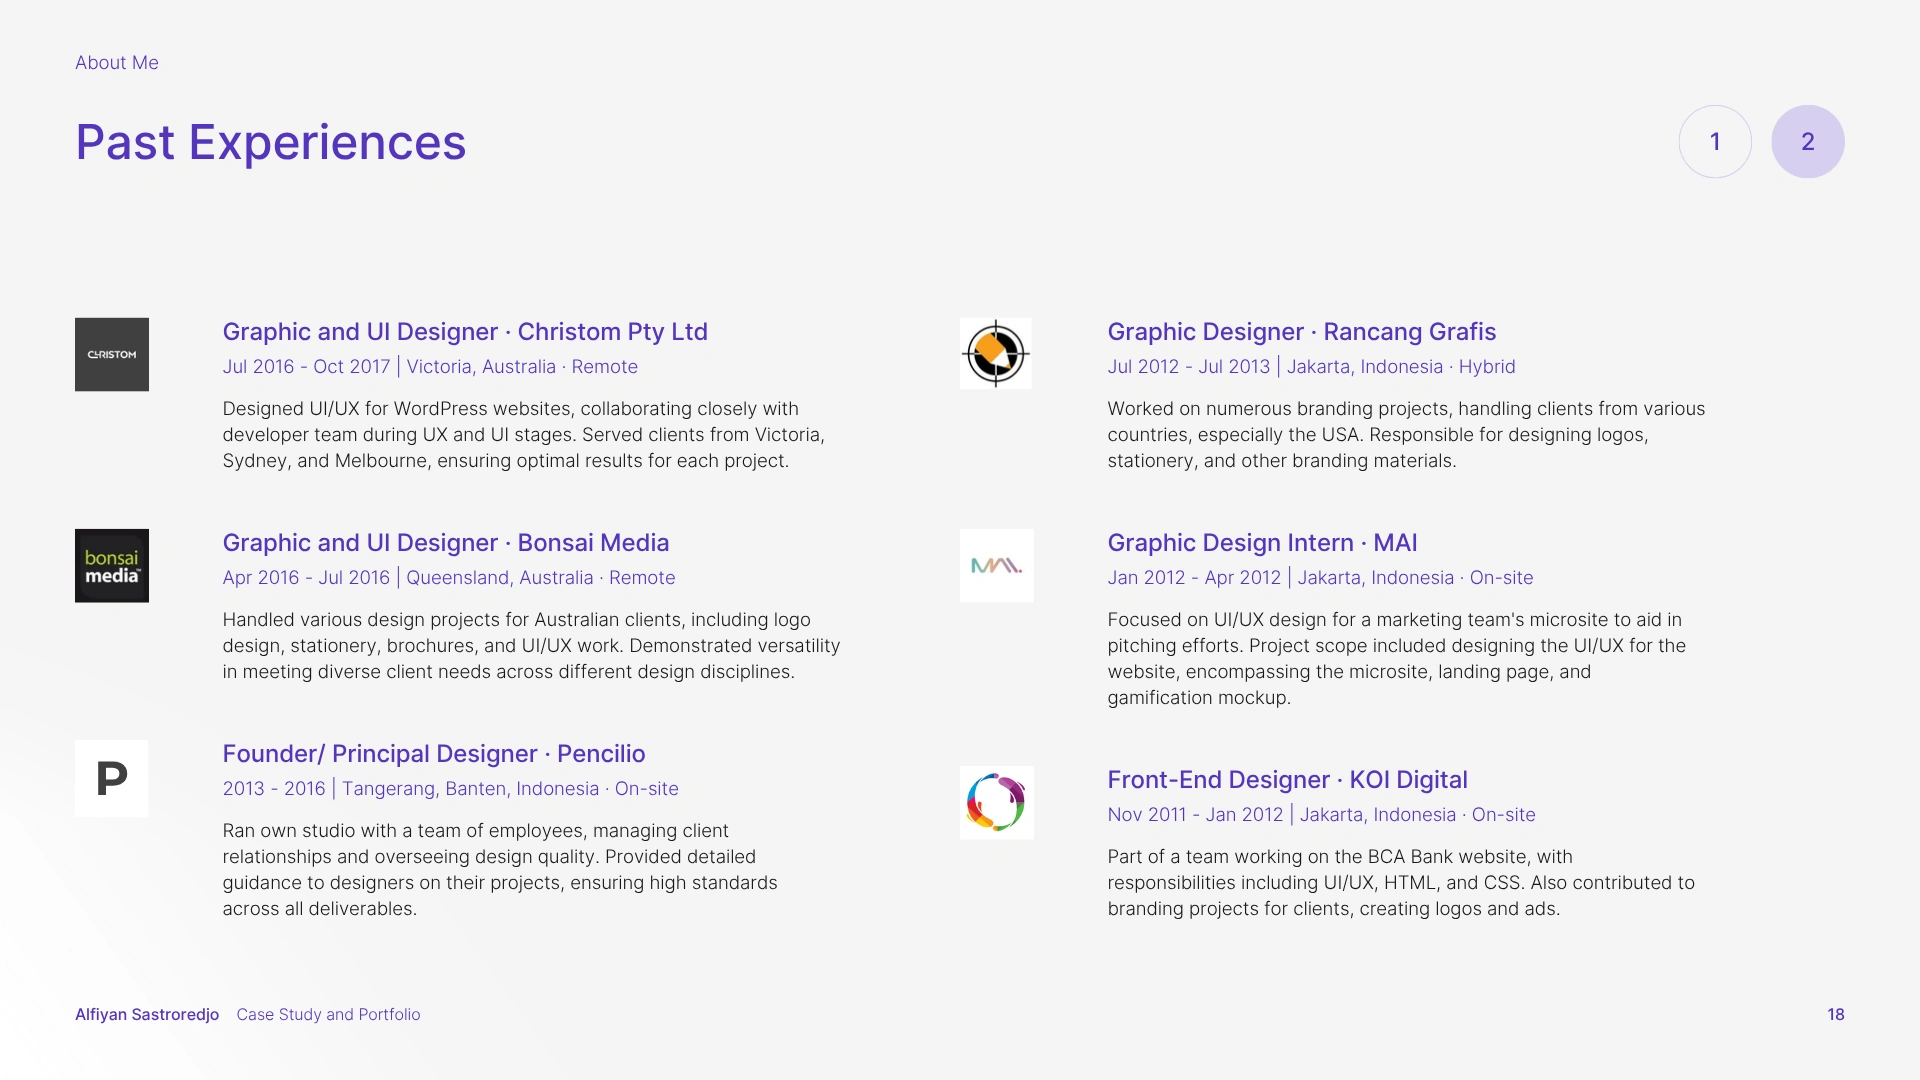Screen dimensions: 1920x1080
Task: Click Jul 2016 - Oct 2017 date line
Action: (306, 367)
